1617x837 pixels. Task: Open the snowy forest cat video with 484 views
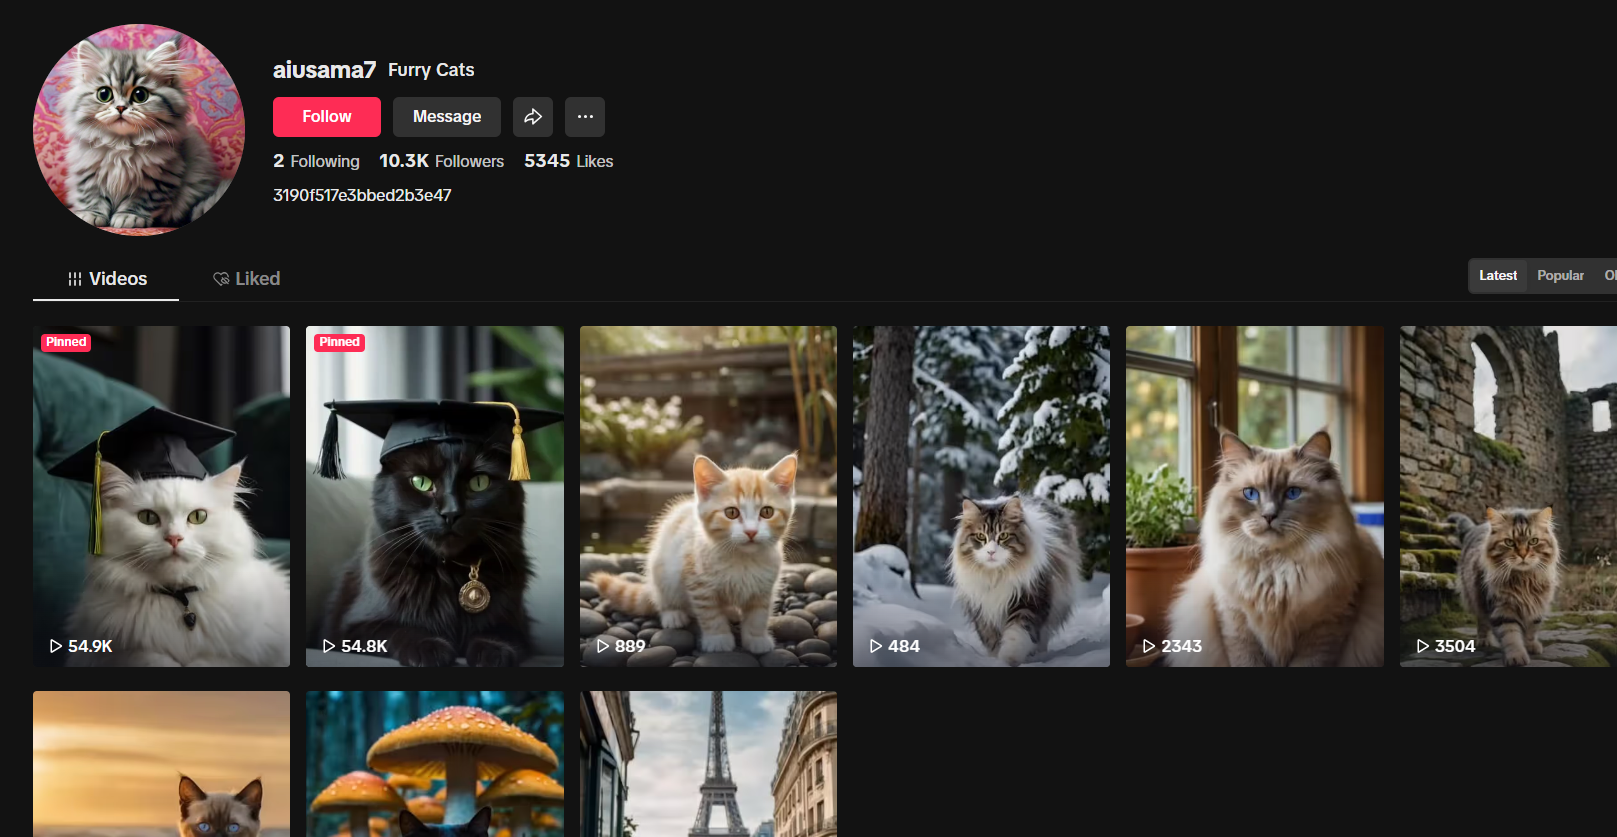[x=981, y=496]
